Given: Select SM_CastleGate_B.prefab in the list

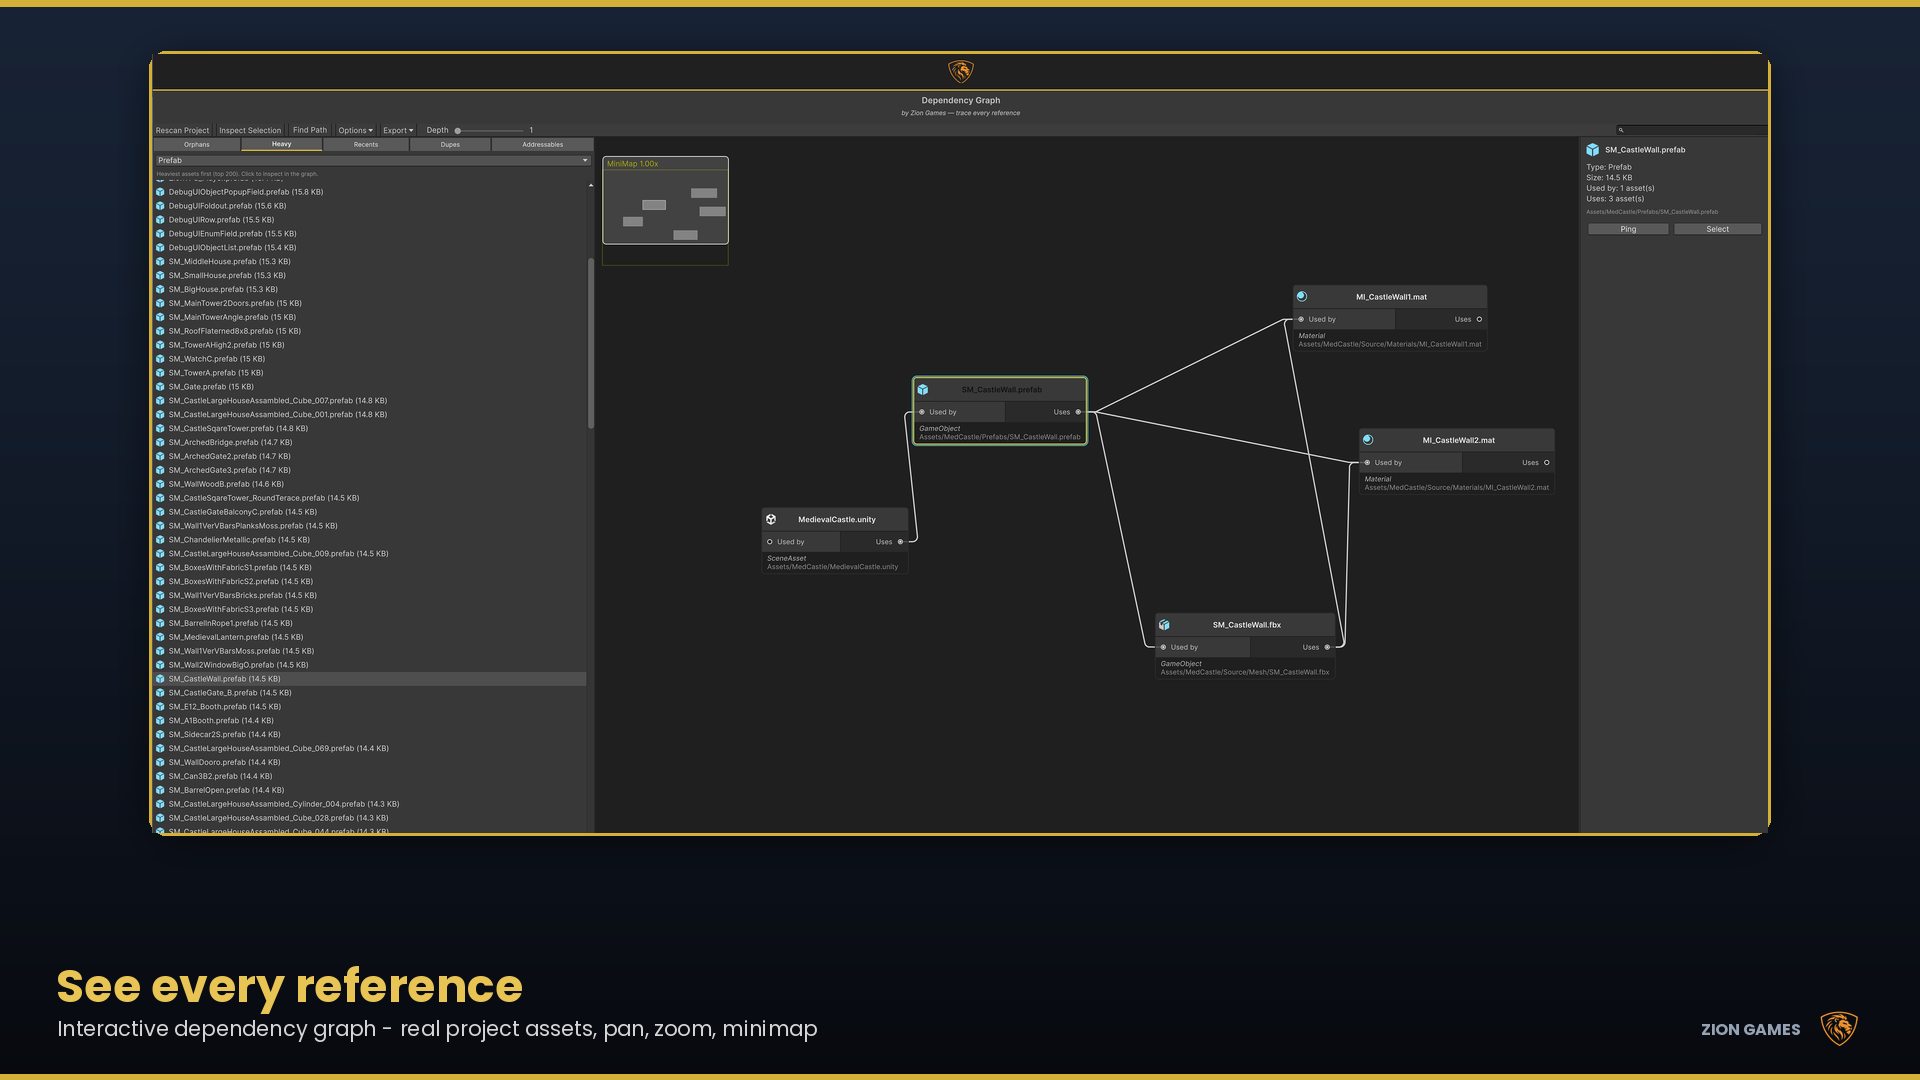Looking at the screenshot, I should coord(370,693).
